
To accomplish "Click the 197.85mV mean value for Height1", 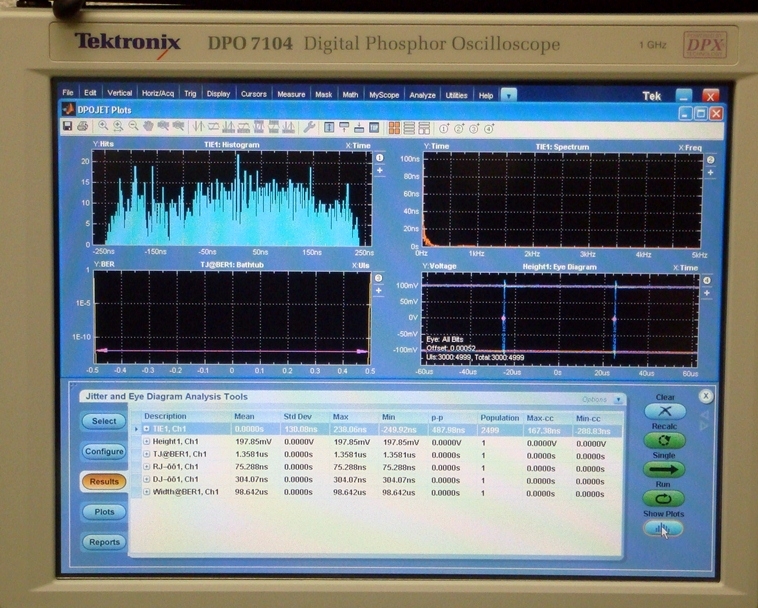I will point(254,442).
